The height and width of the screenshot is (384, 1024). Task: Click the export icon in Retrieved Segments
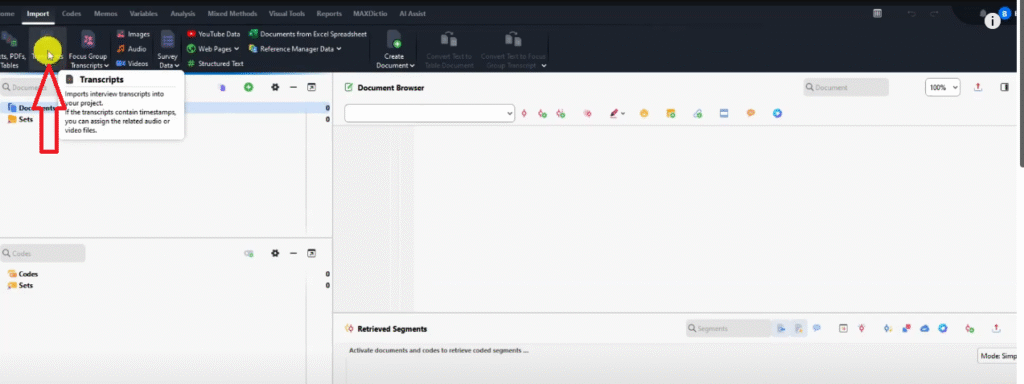pyautogui.click(x=997, y=328)
